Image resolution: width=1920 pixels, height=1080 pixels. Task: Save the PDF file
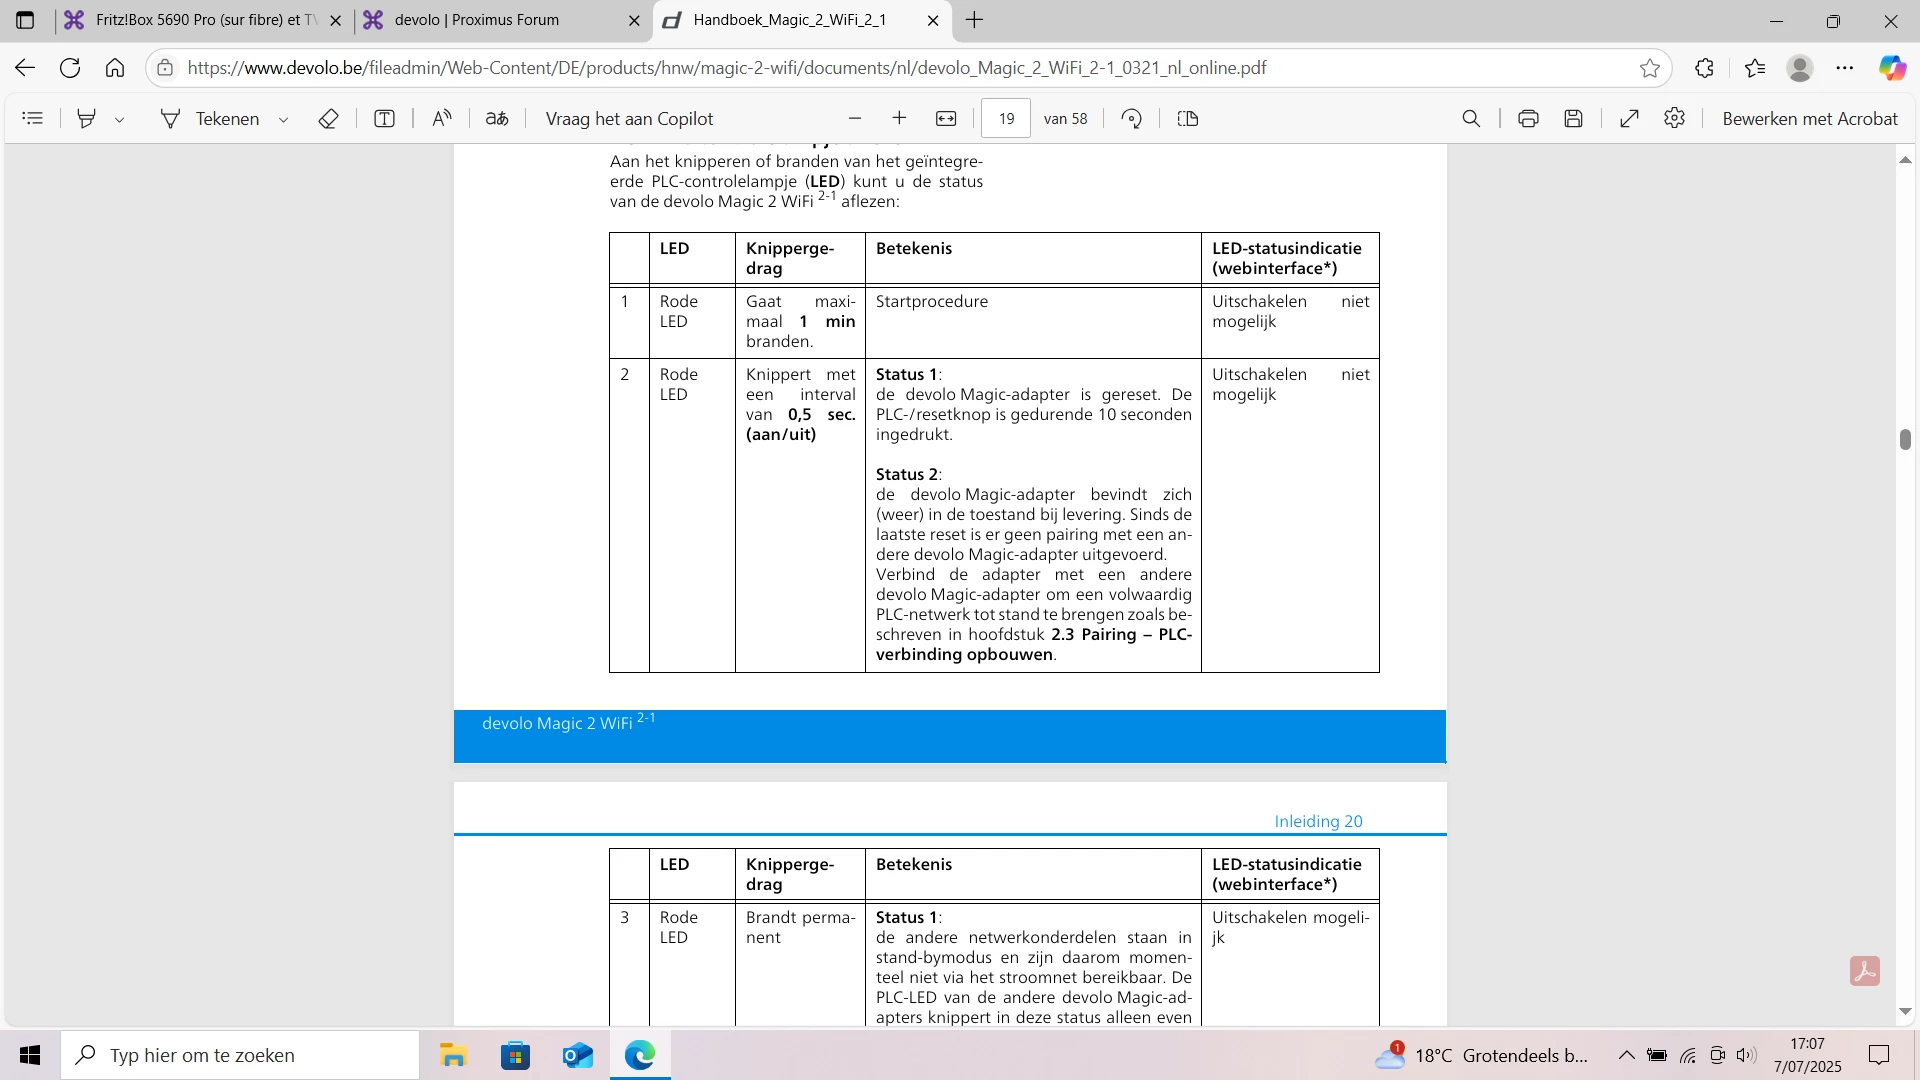(x=1574, y=118)
